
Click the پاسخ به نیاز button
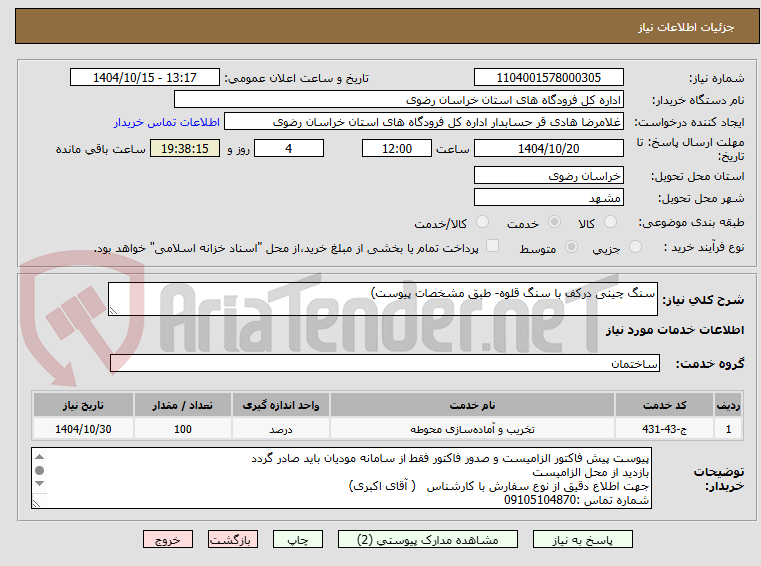coord(582,539)
